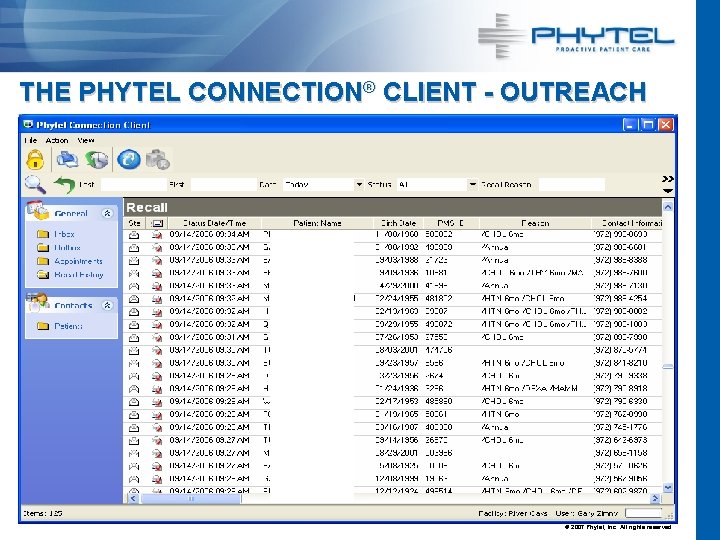Click the Contacts panel person icon
The width and height of the screenshot is (720, 540).
coord(38,303)
